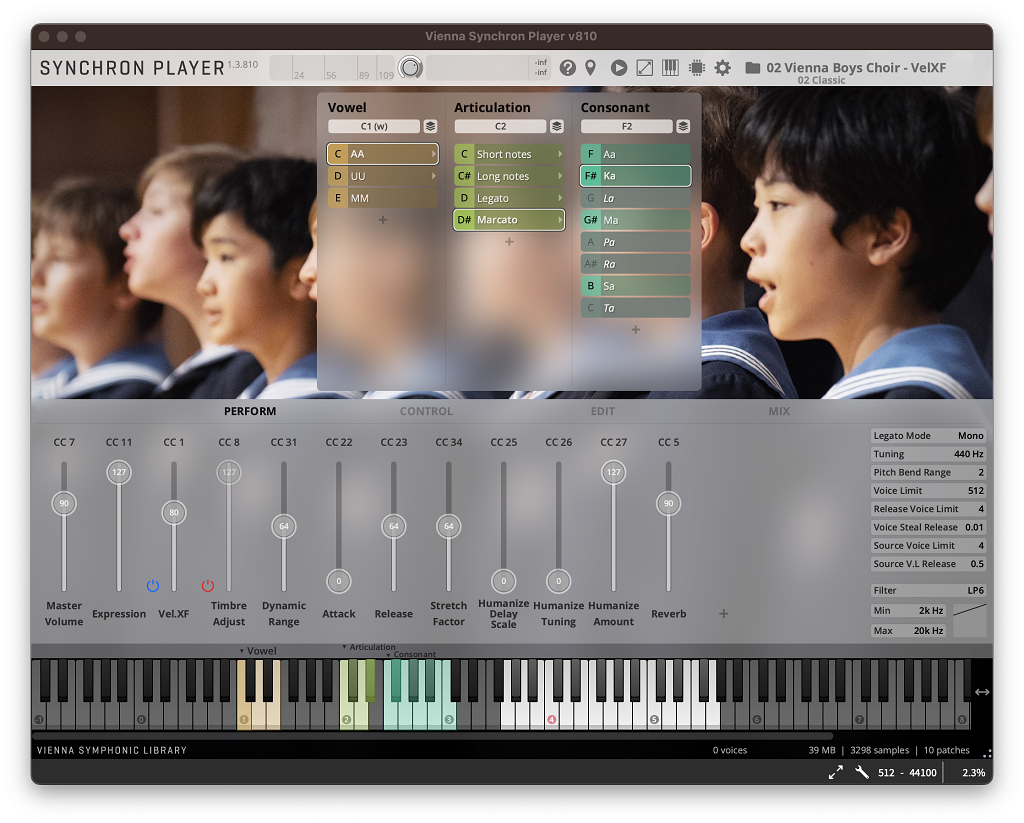Expand the Marcato articulation arrow
Screen dimensions: 1024x823
point(560,219)
